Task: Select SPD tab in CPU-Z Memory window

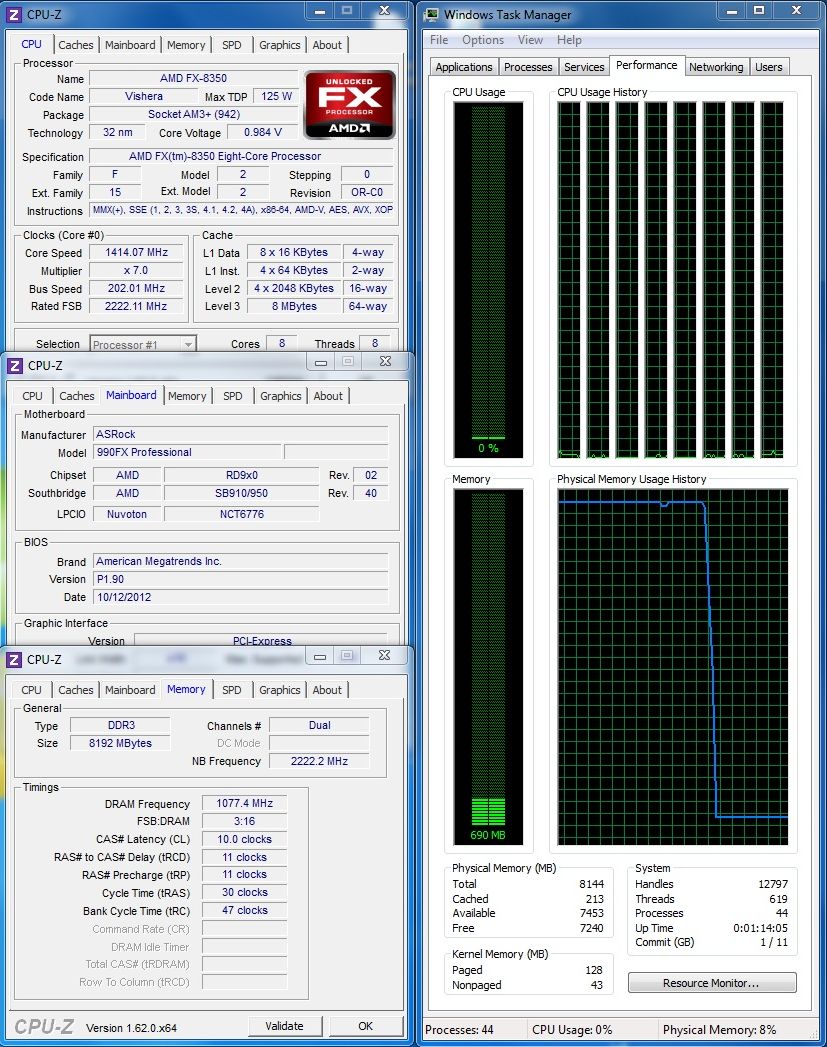Action: point(232,690)
